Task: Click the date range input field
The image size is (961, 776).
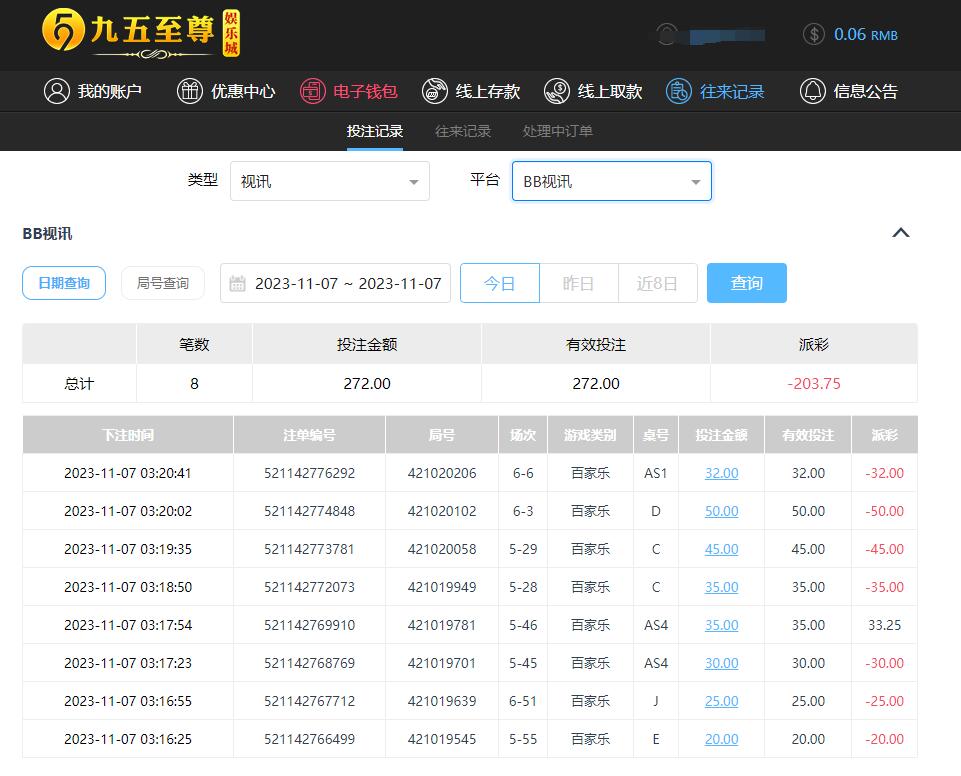Action: pyautogui.click(x=335, y=283)
